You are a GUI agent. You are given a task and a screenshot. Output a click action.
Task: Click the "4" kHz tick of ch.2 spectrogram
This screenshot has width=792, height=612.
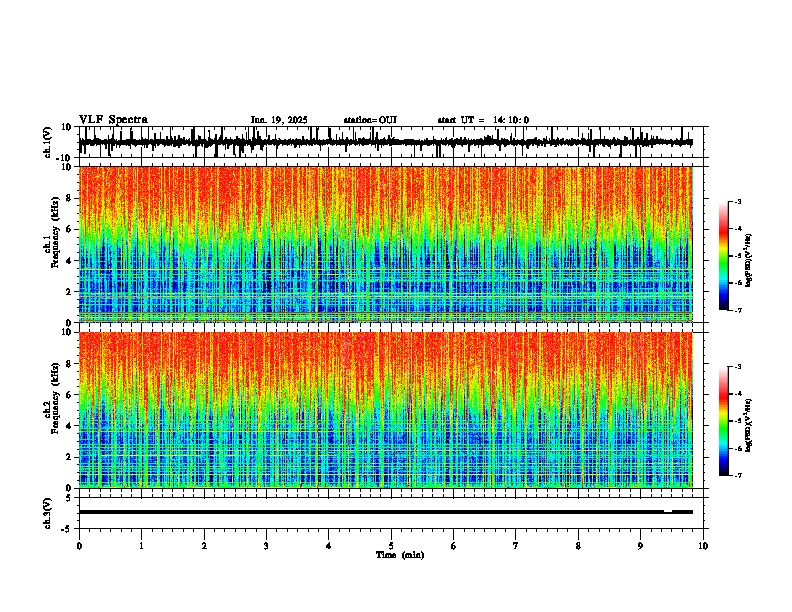[69, 426]
